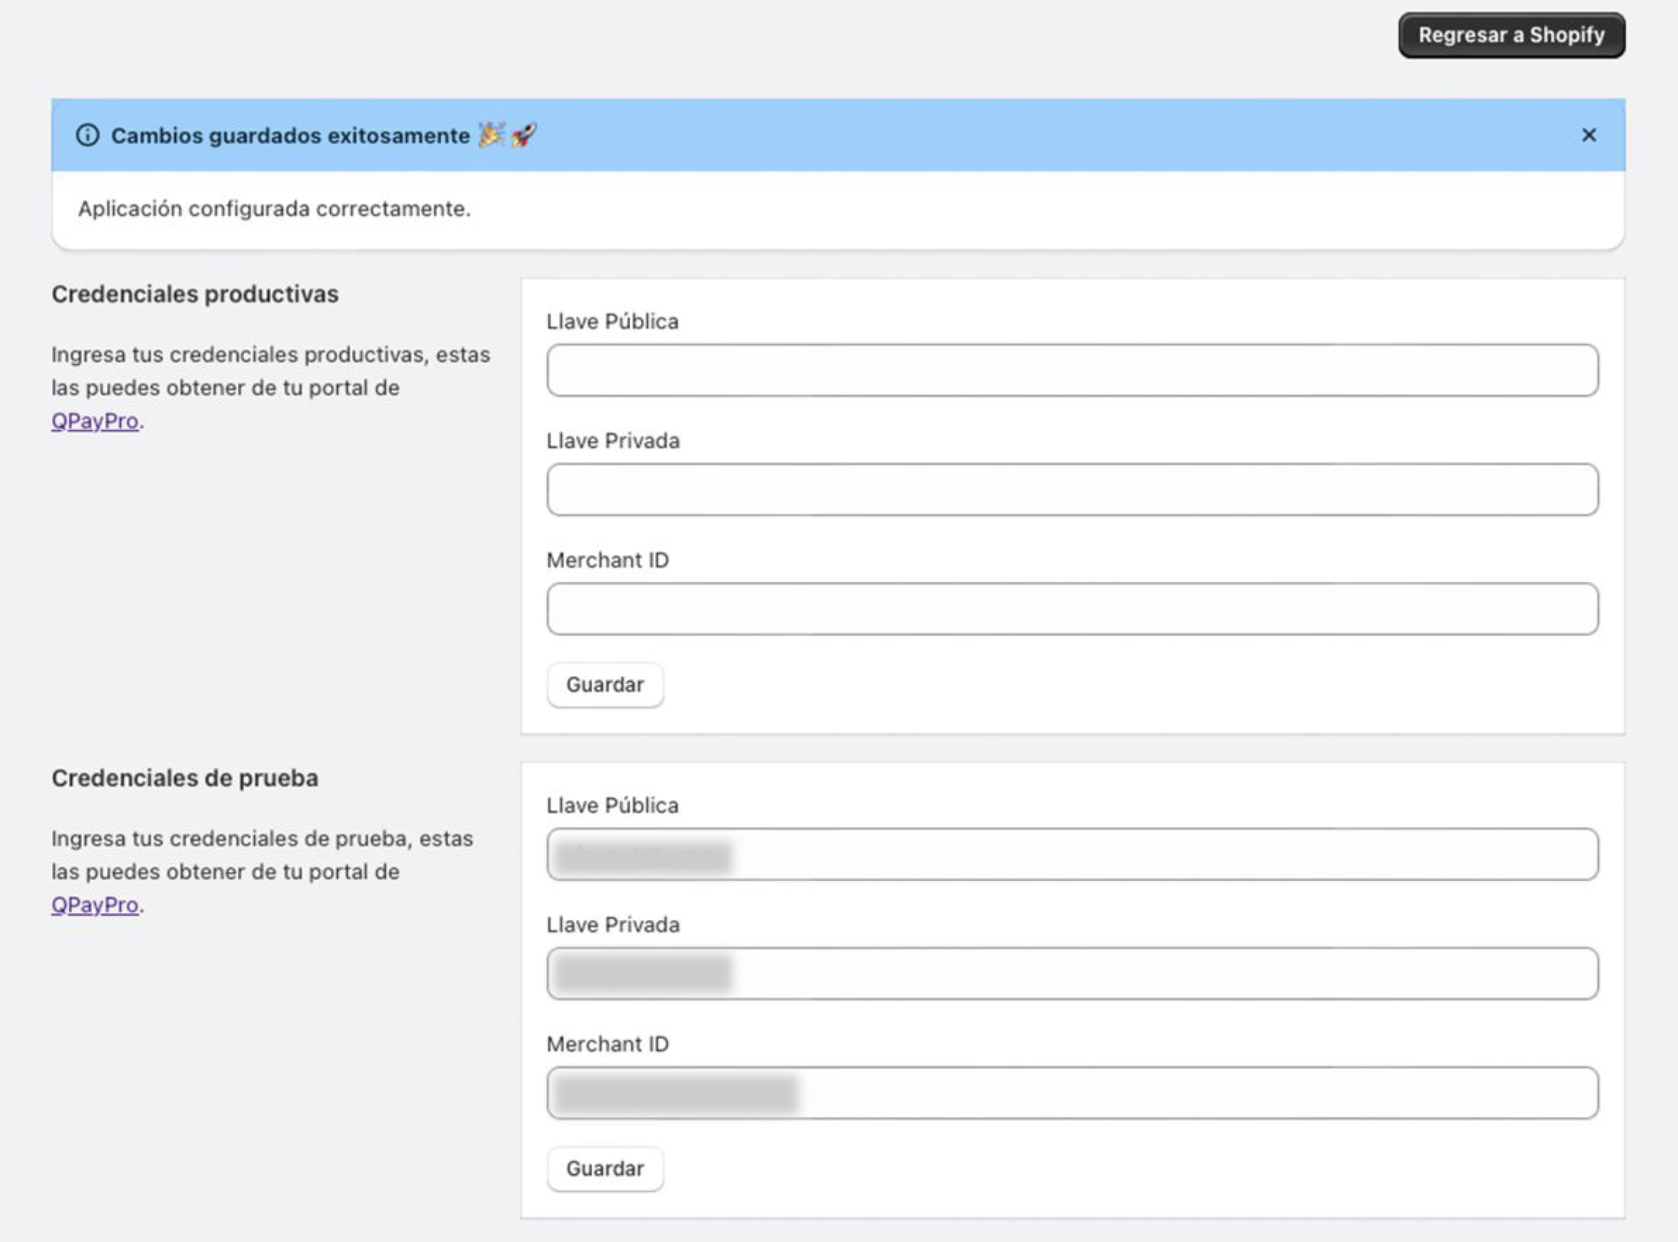Focus Merchant ID field in productivas
The height and width of the screenshot is (1242, 1678).
pyautogui.click(x=1072, y=608)
